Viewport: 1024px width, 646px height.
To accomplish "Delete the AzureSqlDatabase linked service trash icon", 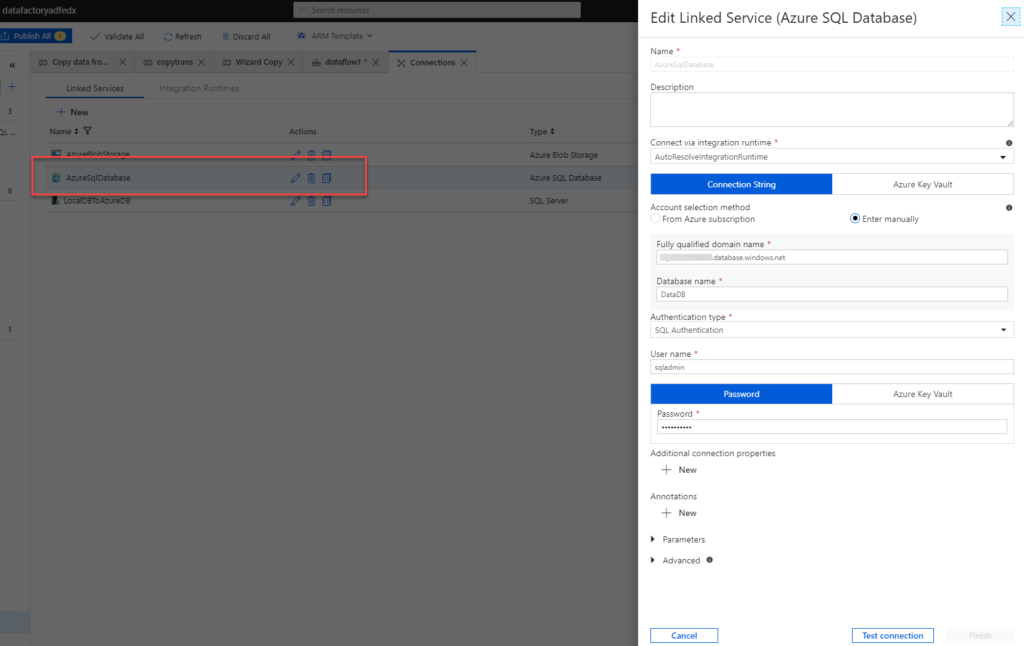I will (x=312, y=178).
